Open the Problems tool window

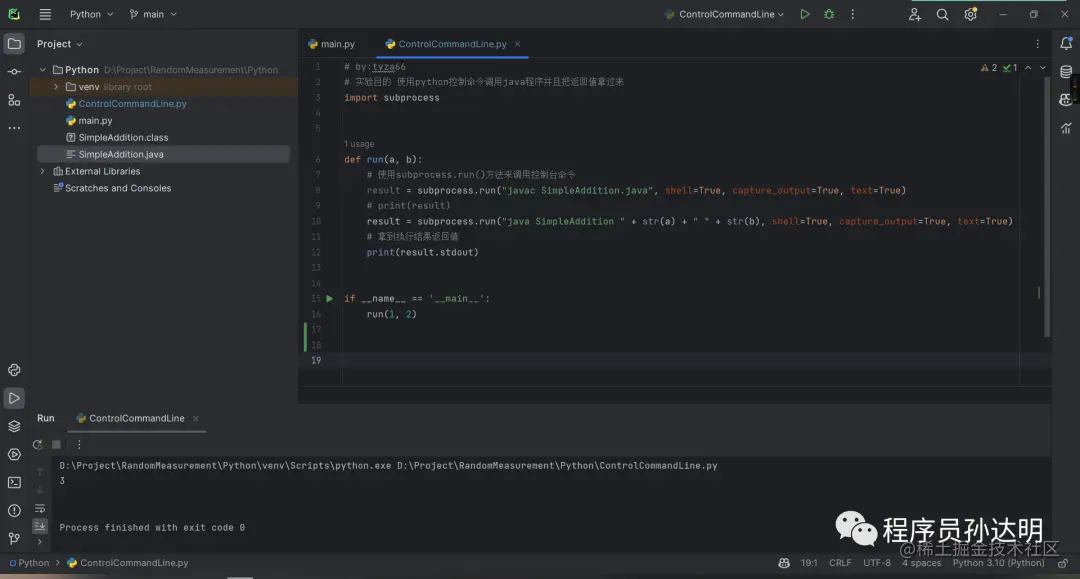[14, 510]
